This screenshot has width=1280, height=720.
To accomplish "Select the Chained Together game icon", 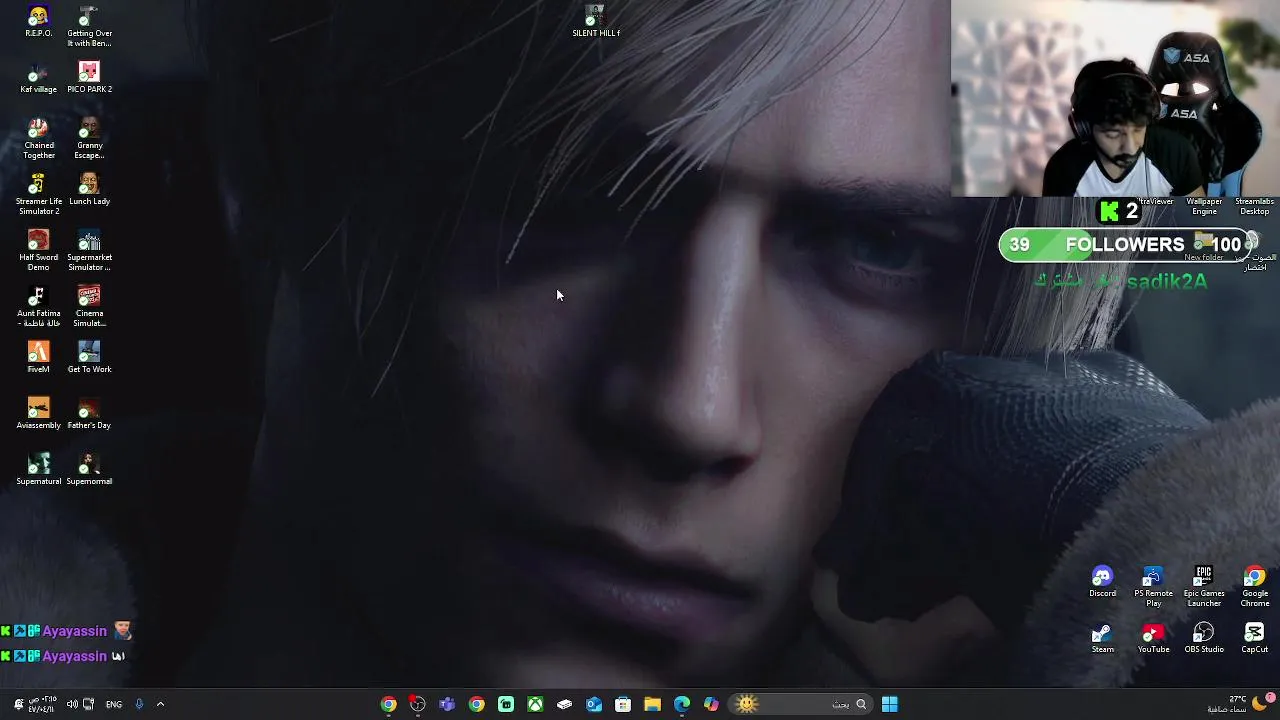I will (x=38, y=138).
